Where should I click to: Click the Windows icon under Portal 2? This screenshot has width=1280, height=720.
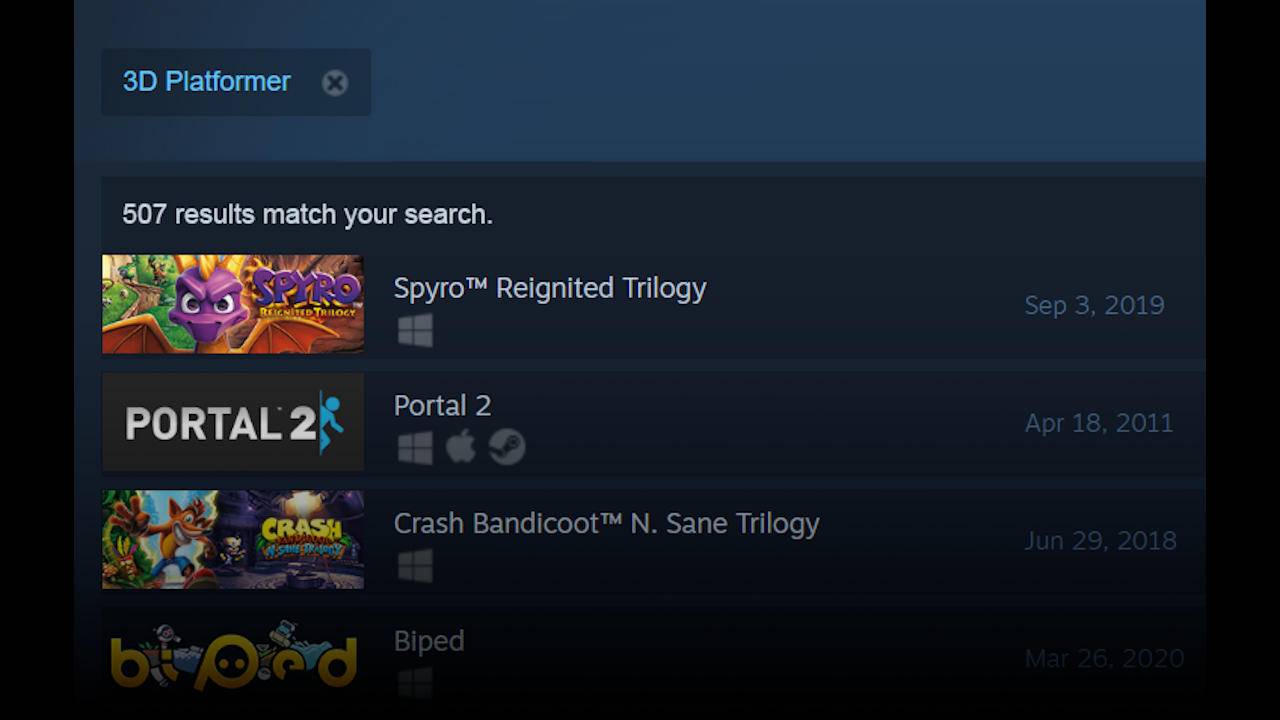pyautogui.click(x=415, y=447)
